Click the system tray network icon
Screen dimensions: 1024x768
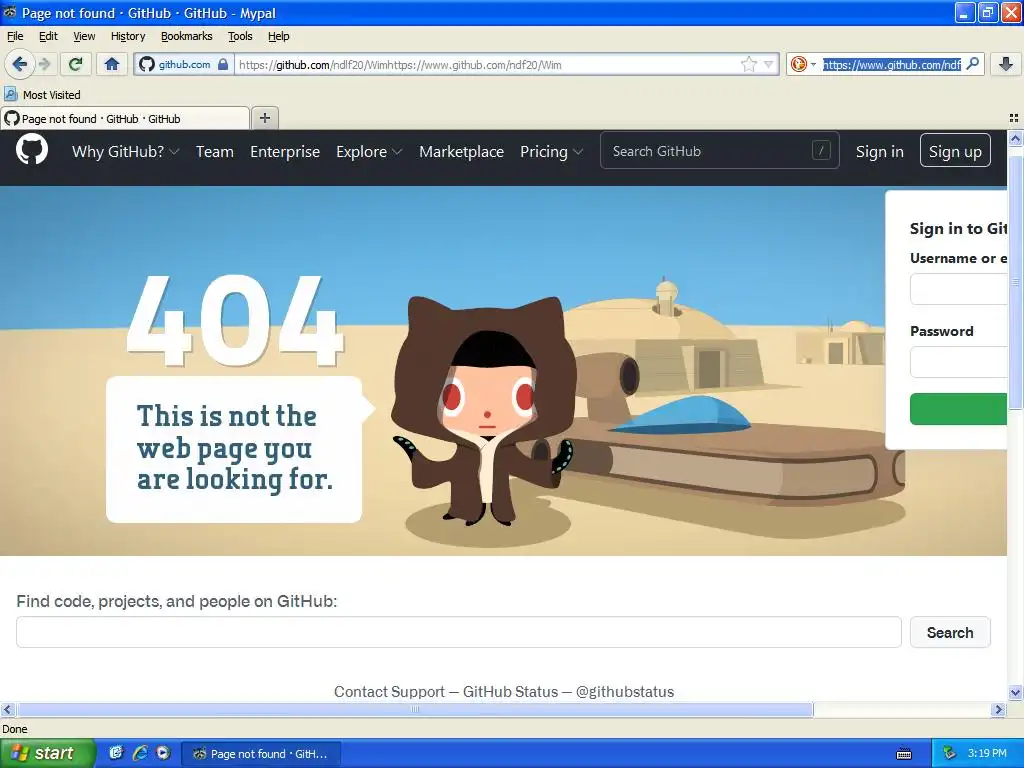pyautogui.click(x=949, y=754)
